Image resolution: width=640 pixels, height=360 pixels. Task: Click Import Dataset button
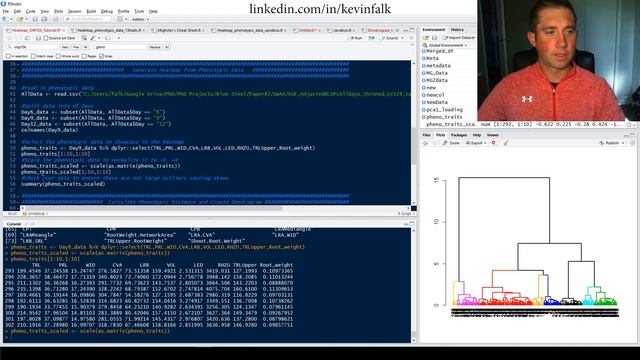point(459,38)
